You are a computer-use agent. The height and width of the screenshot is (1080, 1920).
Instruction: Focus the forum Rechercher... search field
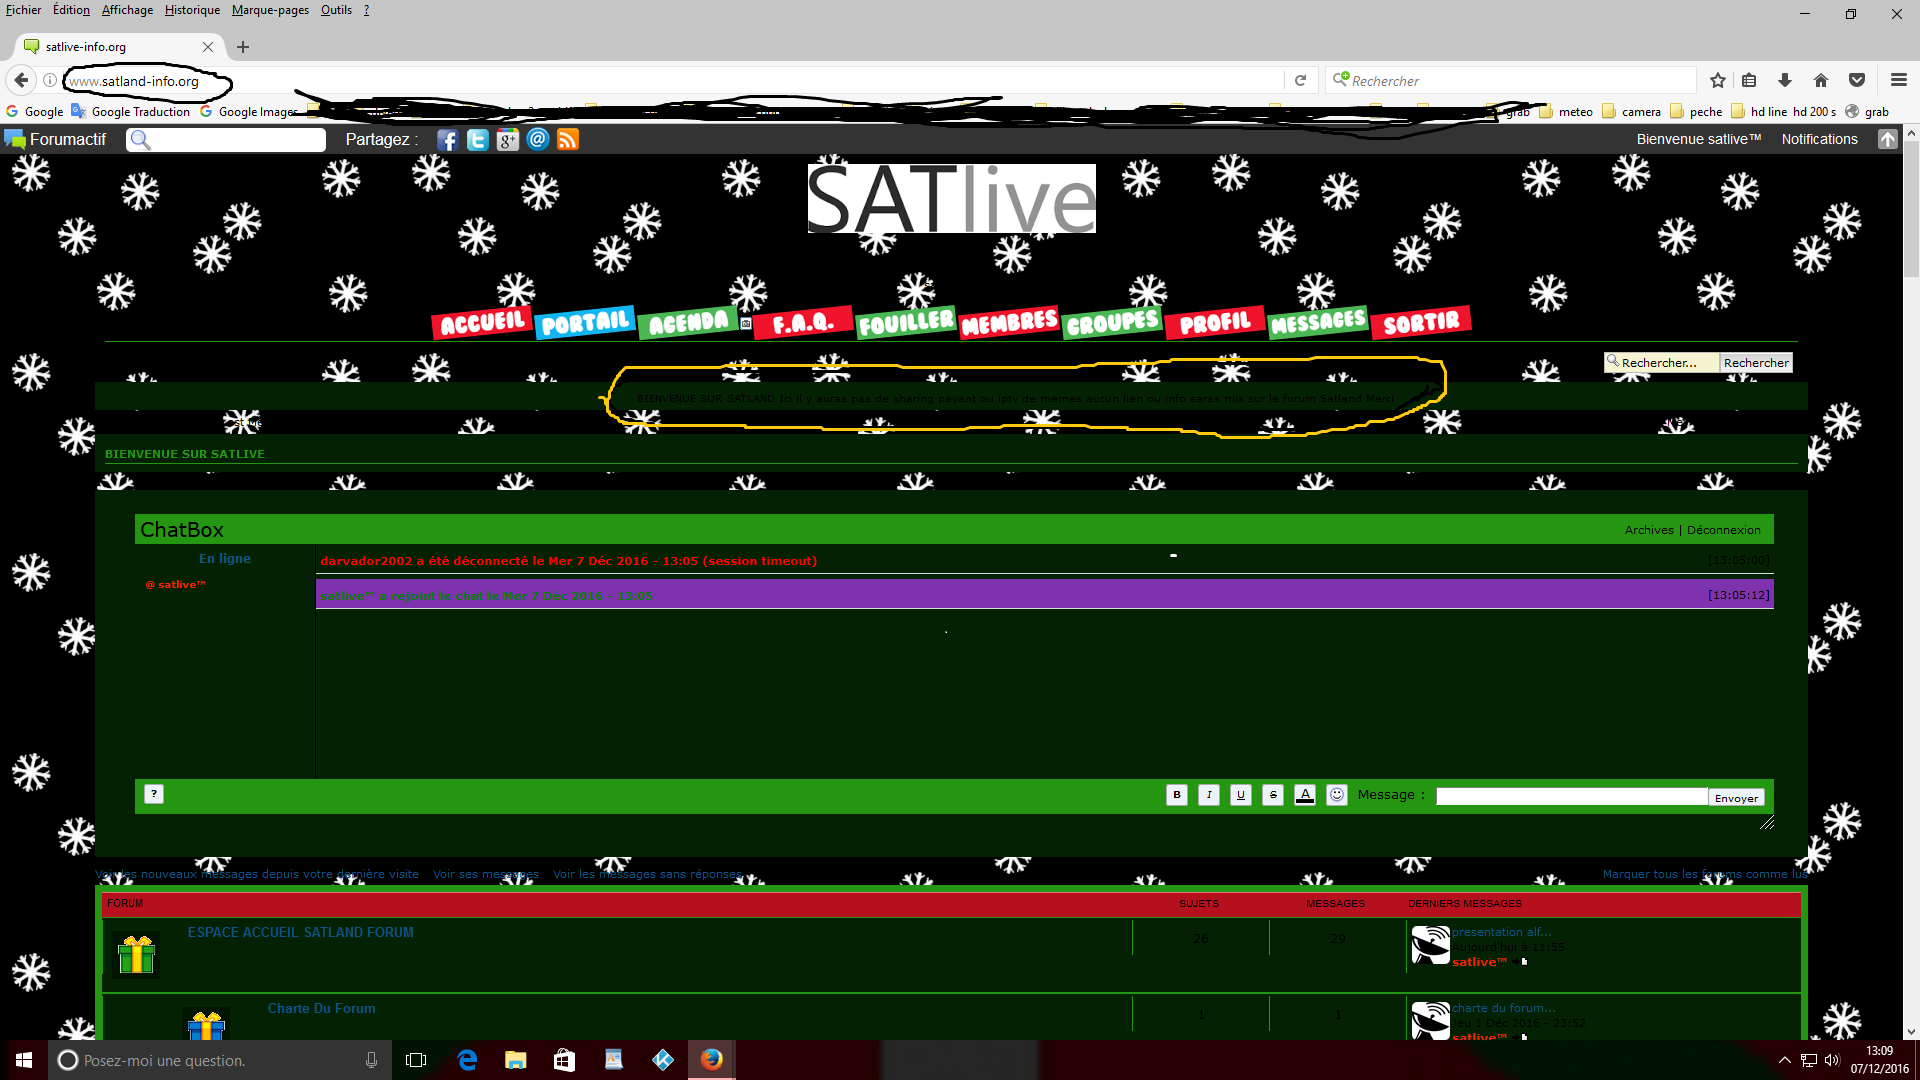1662,363
